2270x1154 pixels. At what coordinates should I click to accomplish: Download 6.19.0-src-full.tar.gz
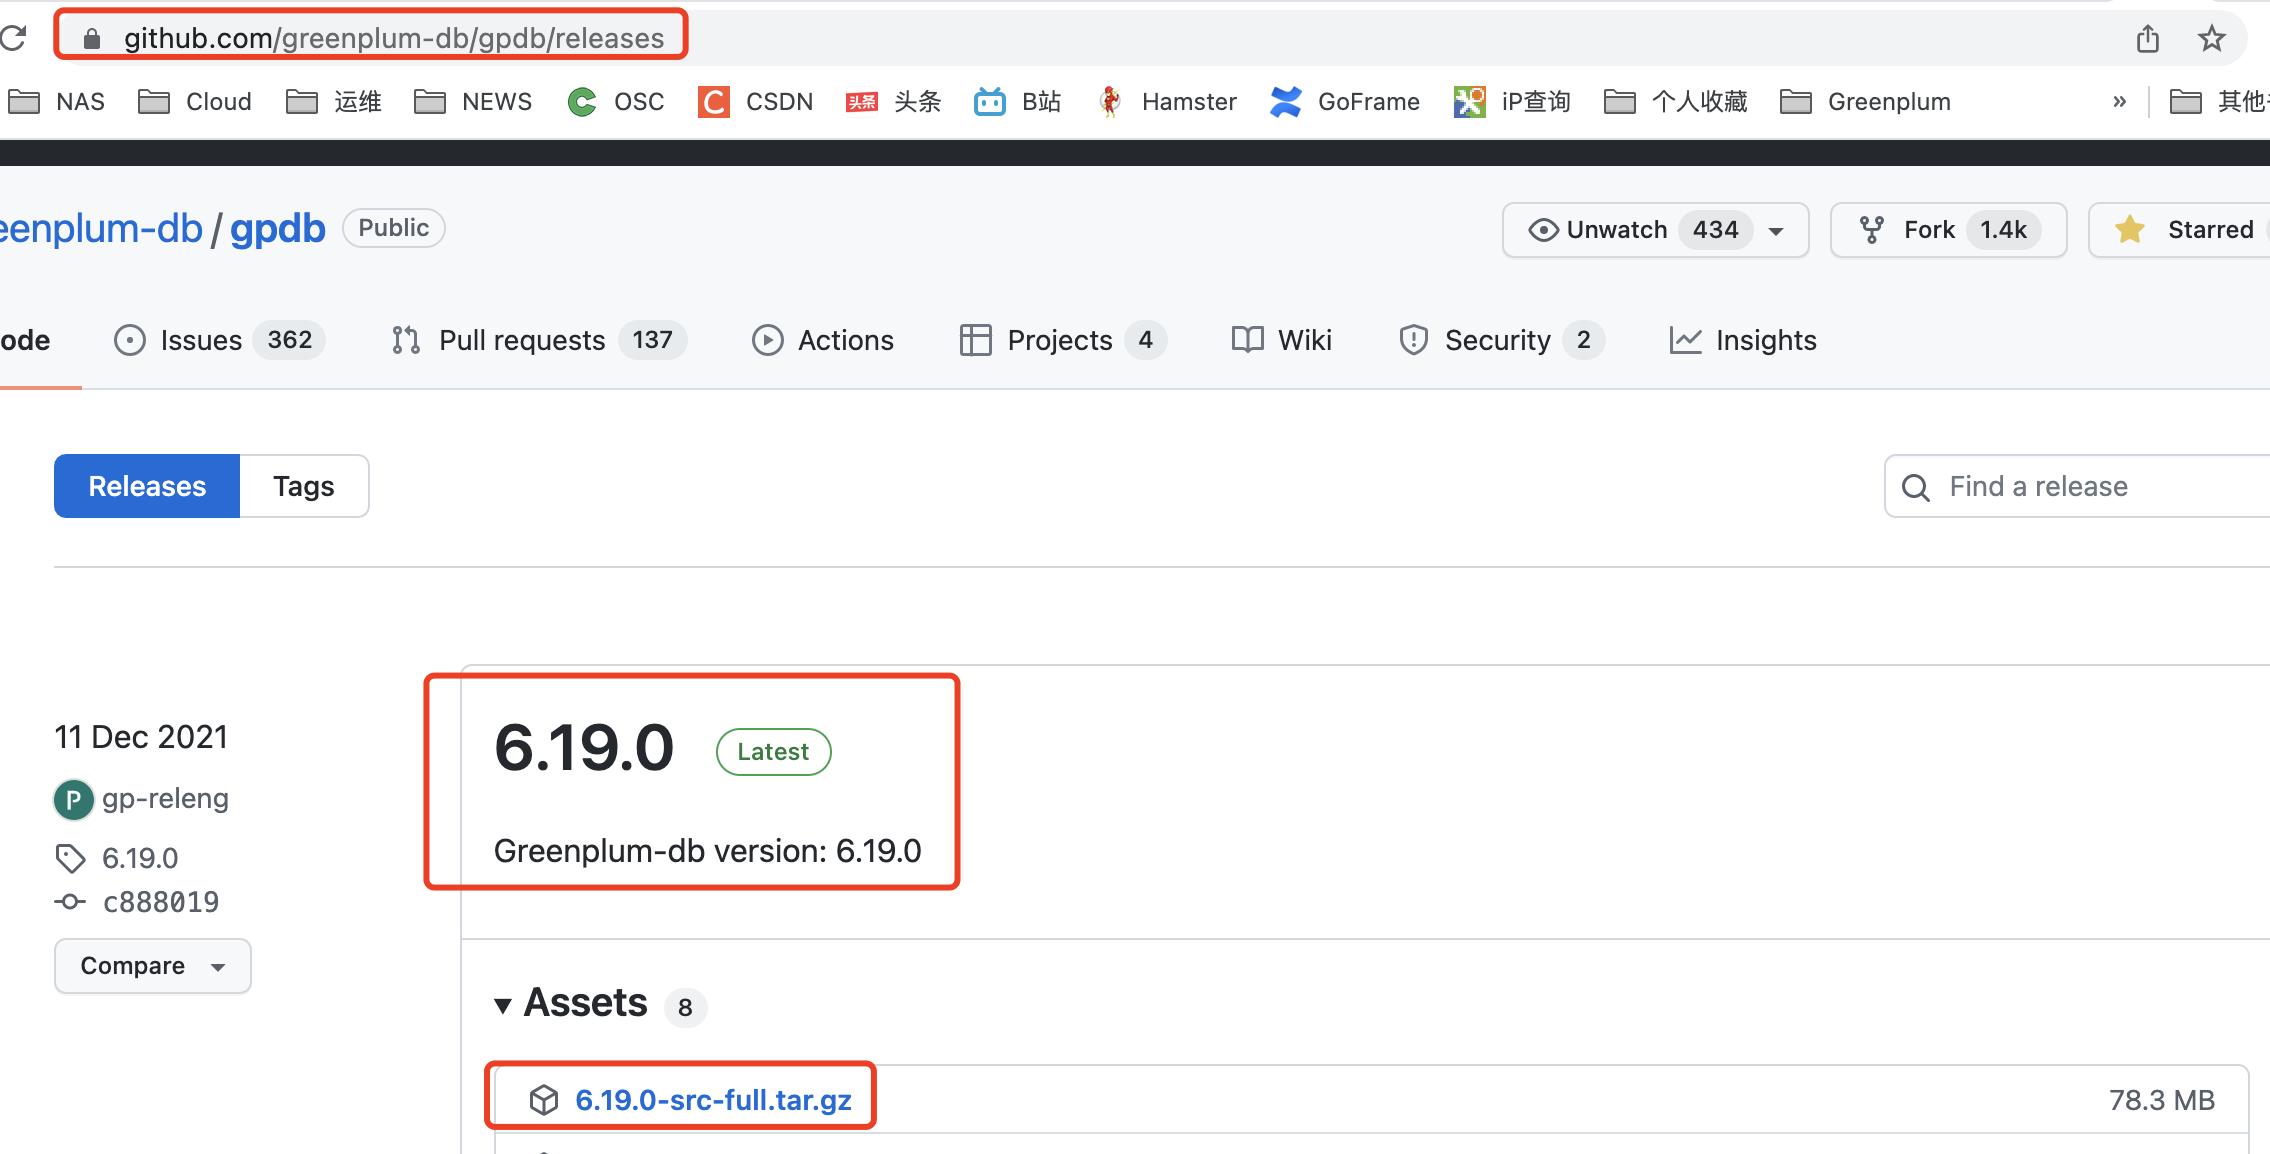coord(714,1099)
